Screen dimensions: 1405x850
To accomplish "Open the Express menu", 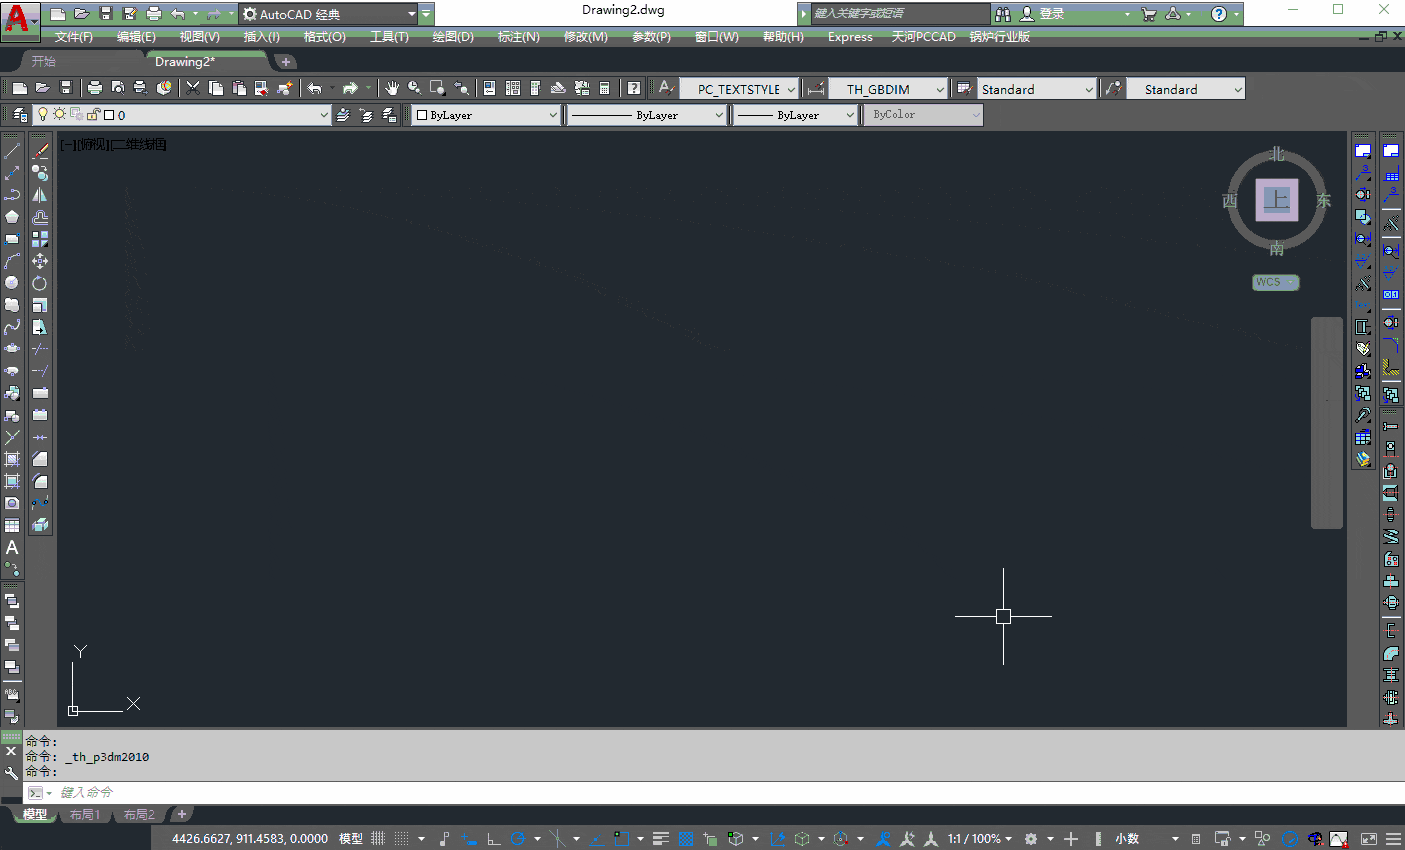I will (x=850, y=37).
